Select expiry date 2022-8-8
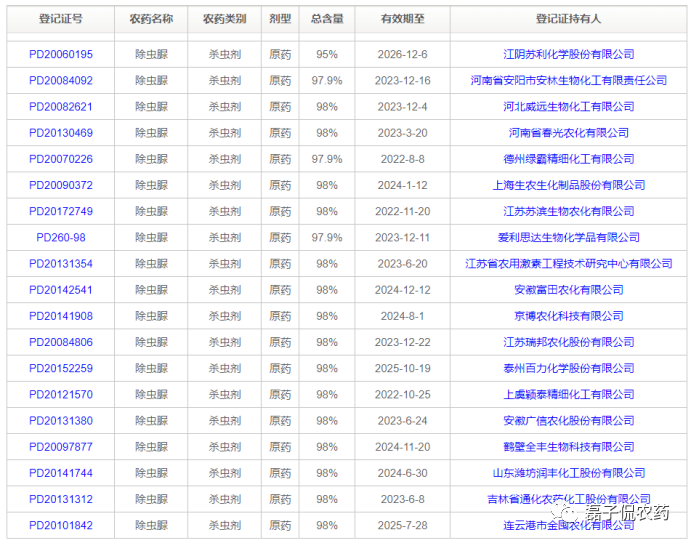 point(402,159)
